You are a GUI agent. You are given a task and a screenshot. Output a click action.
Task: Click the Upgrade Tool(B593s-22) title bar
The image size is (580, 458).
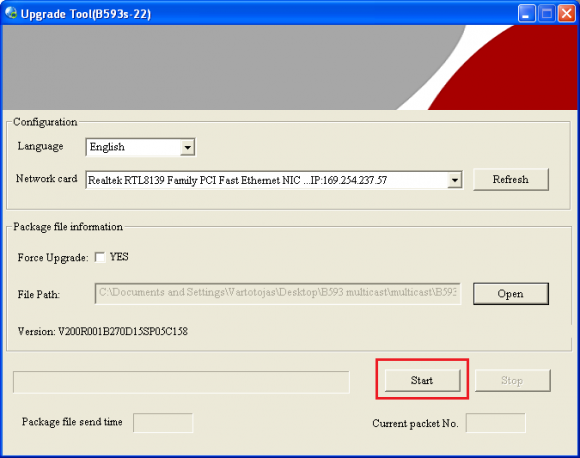click(259, 14)
